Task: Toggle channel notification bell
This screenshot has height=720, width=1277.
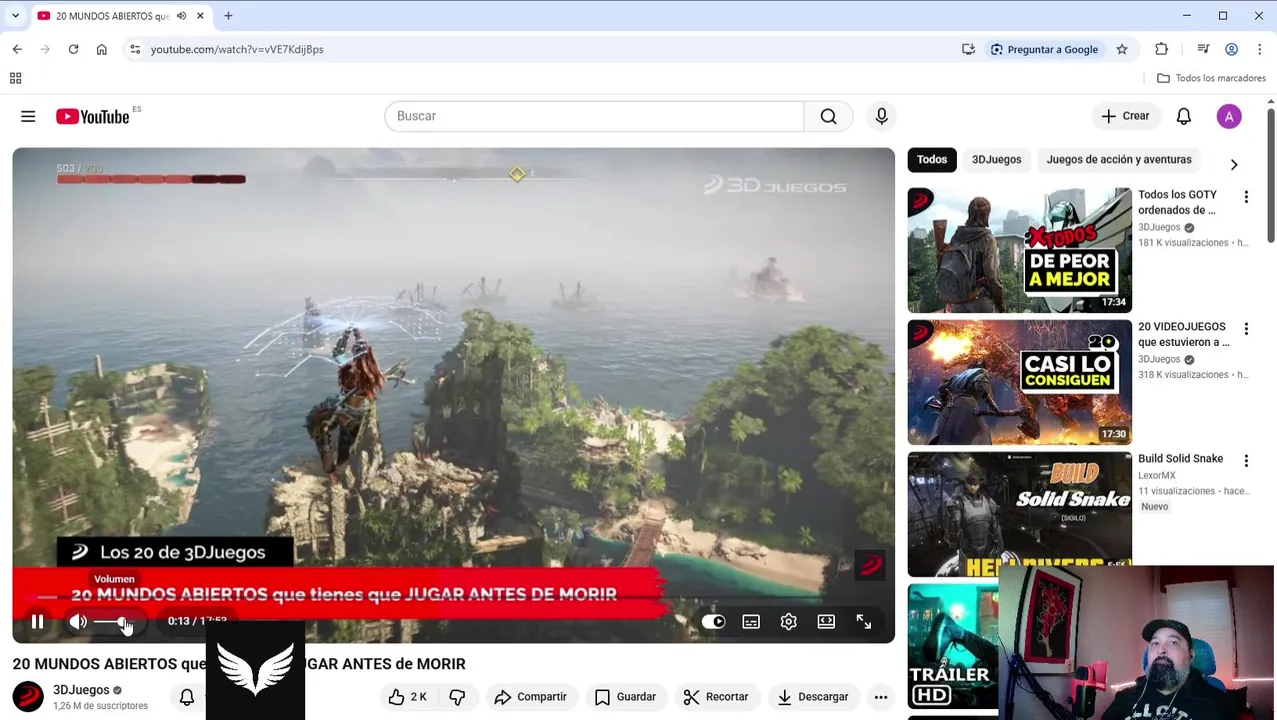Action: tap(187, 697)
